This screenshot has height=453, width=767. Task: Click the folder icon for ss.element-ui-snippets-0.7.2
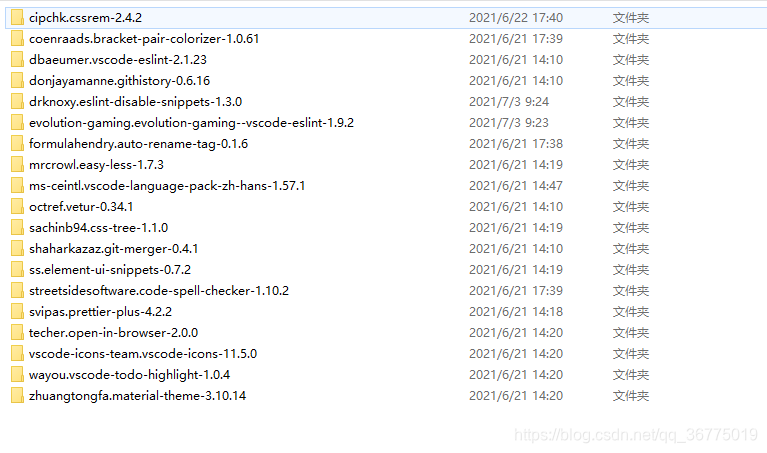17,270
